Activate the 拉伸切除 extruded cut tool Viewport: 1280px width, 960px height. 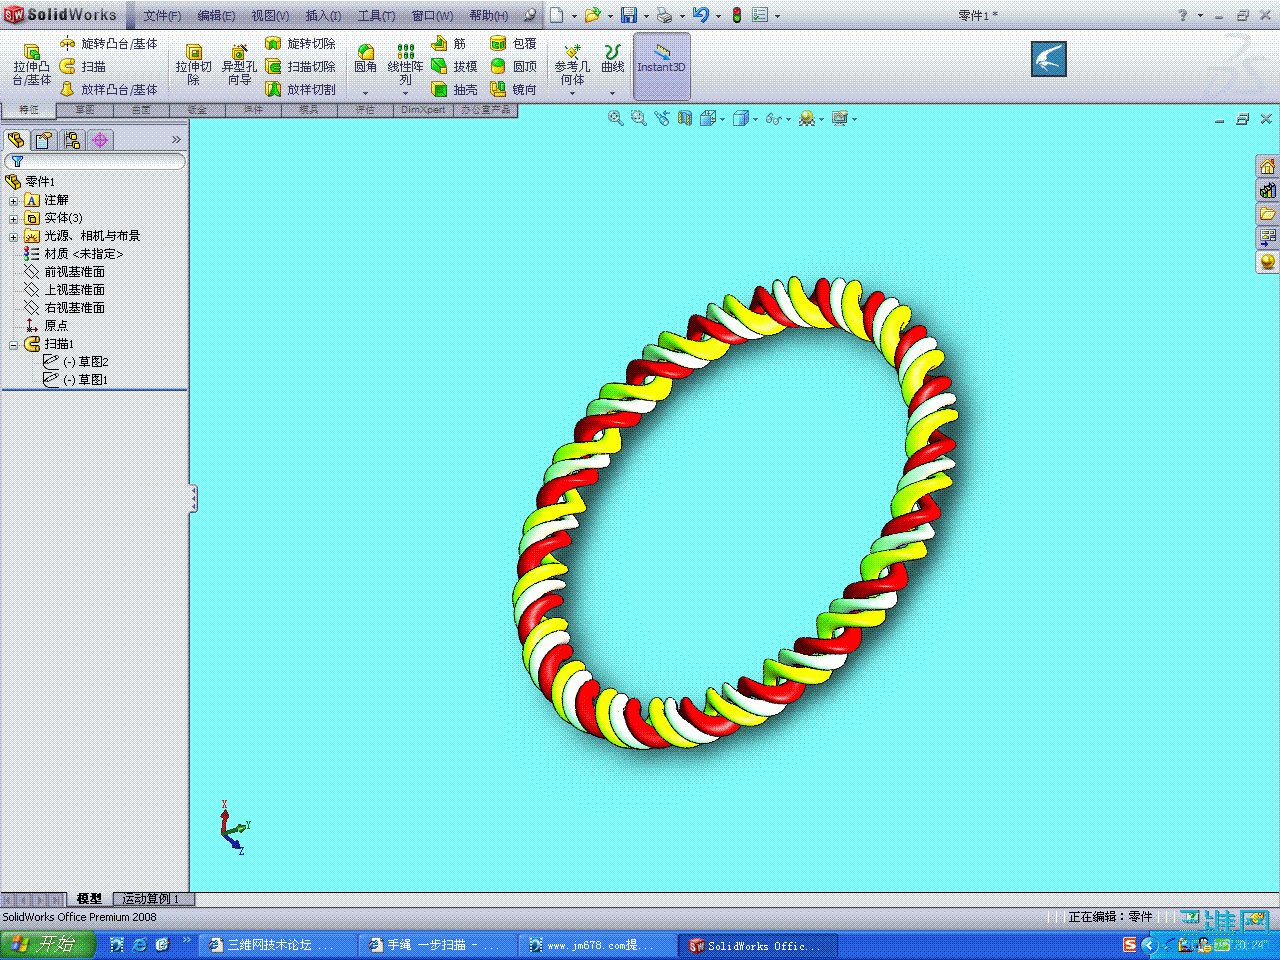click(x=193, y=65)
